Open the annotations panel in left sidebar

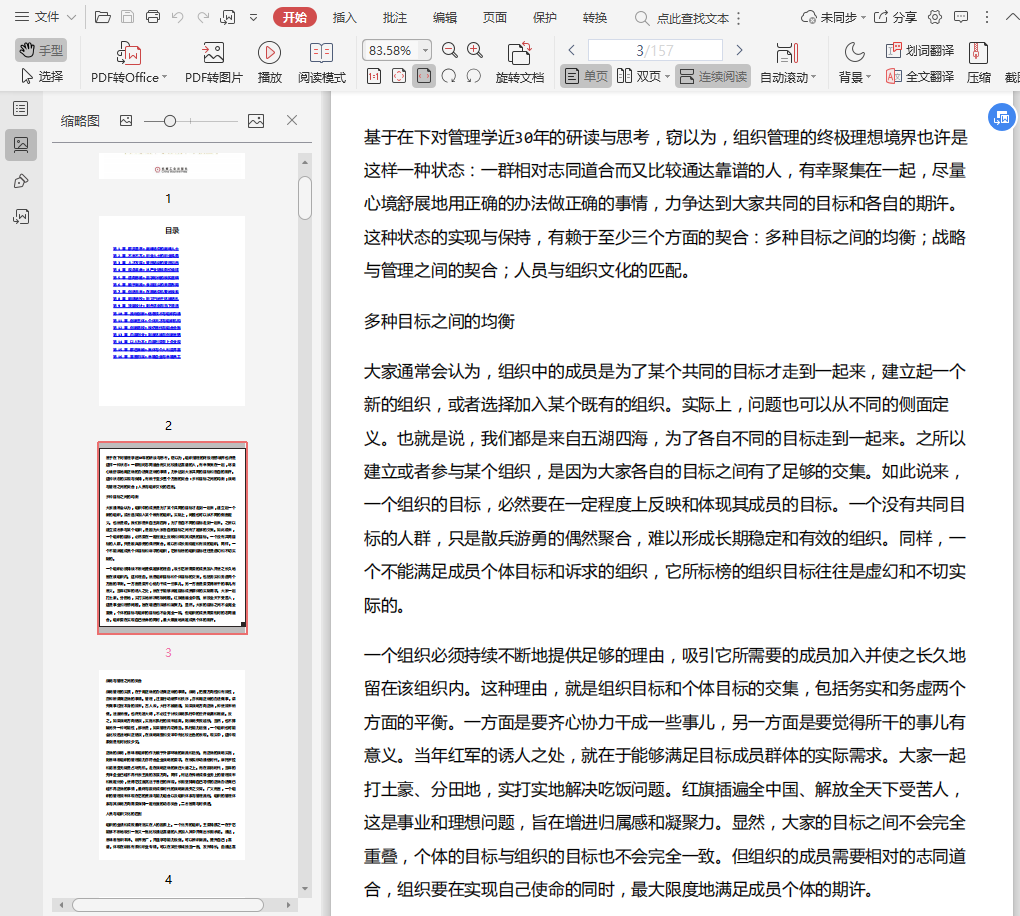click(20, 181)
